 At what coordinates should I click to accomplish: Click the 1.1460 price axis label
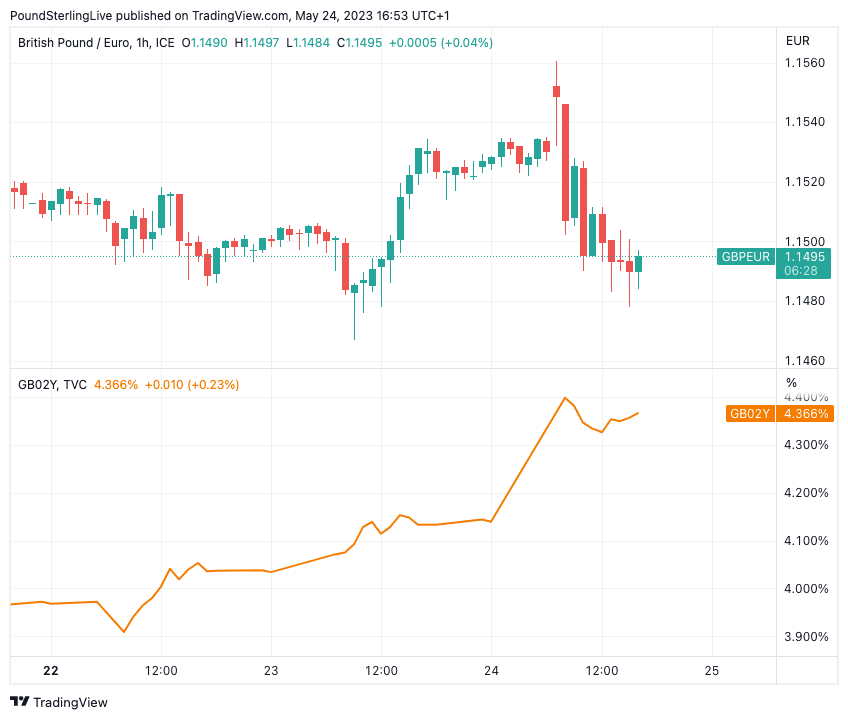pyautogui.click(x=804, y=360)
